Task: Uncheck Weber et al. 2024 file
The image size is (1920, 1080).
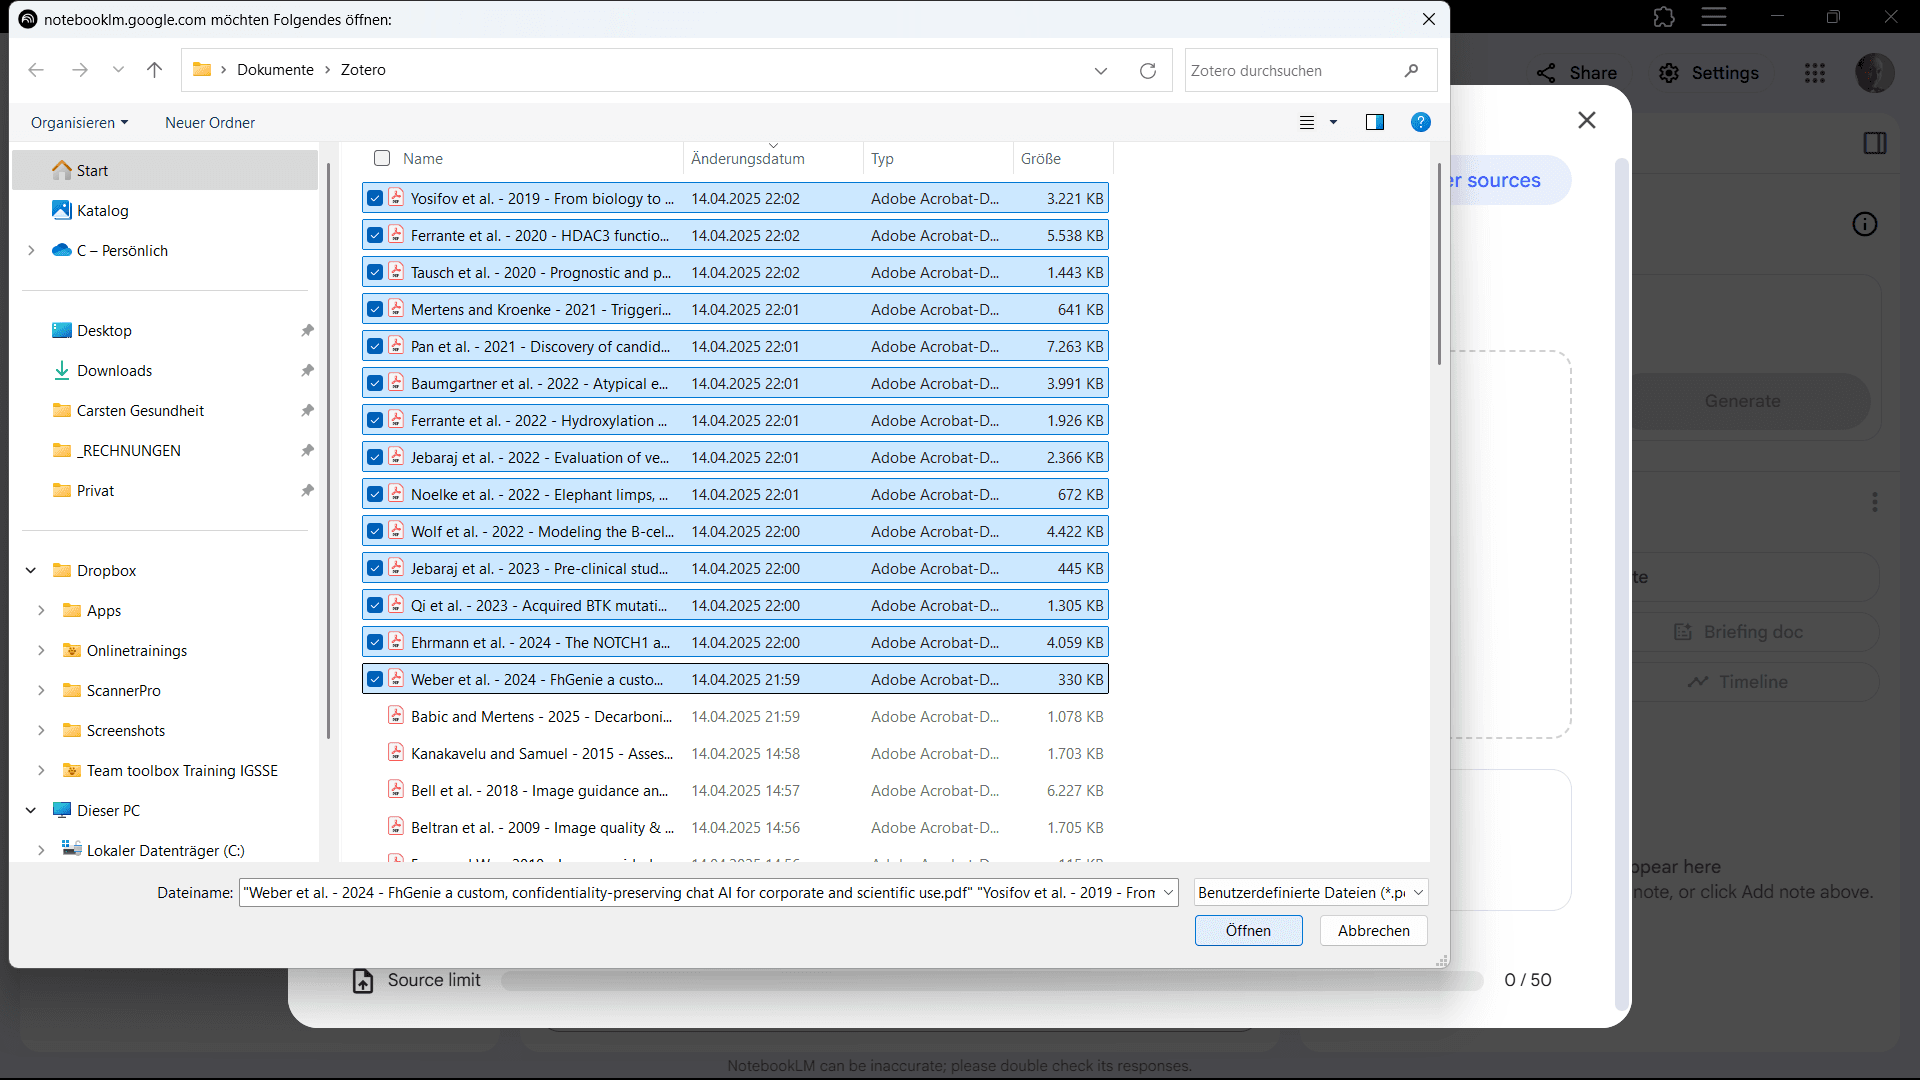Action: tap(375, 679)
